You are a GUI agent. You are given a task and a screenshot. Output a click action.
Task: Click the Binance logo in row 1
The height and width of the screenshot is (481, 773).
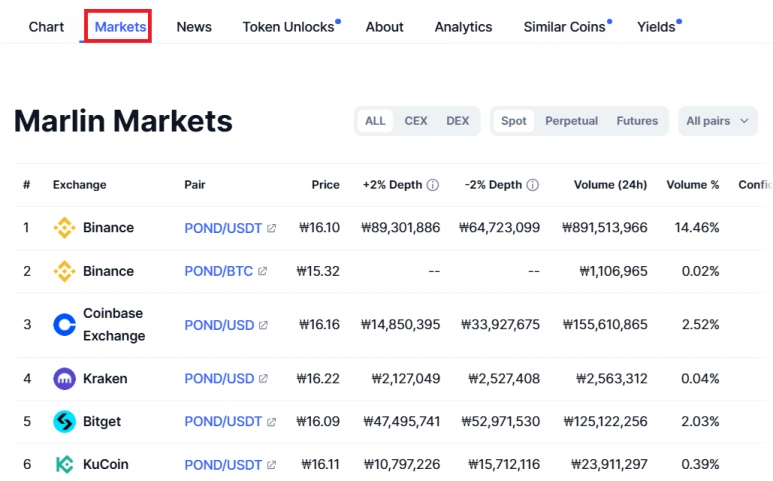tap(64, 228)
